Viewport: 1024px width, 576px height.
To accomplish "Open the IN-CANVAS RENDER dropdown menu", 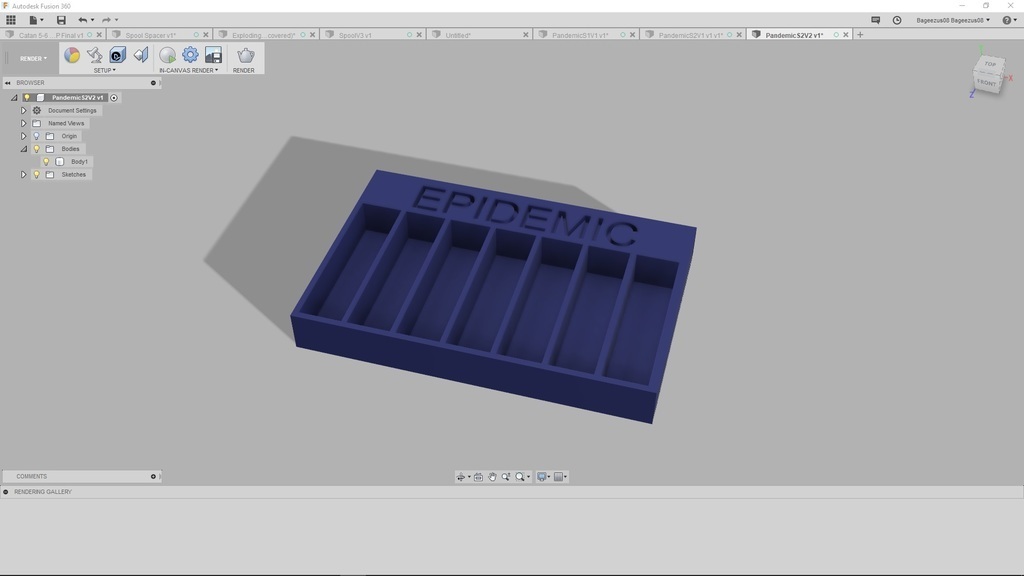I will pyautogui.click(x=189, y=71).
